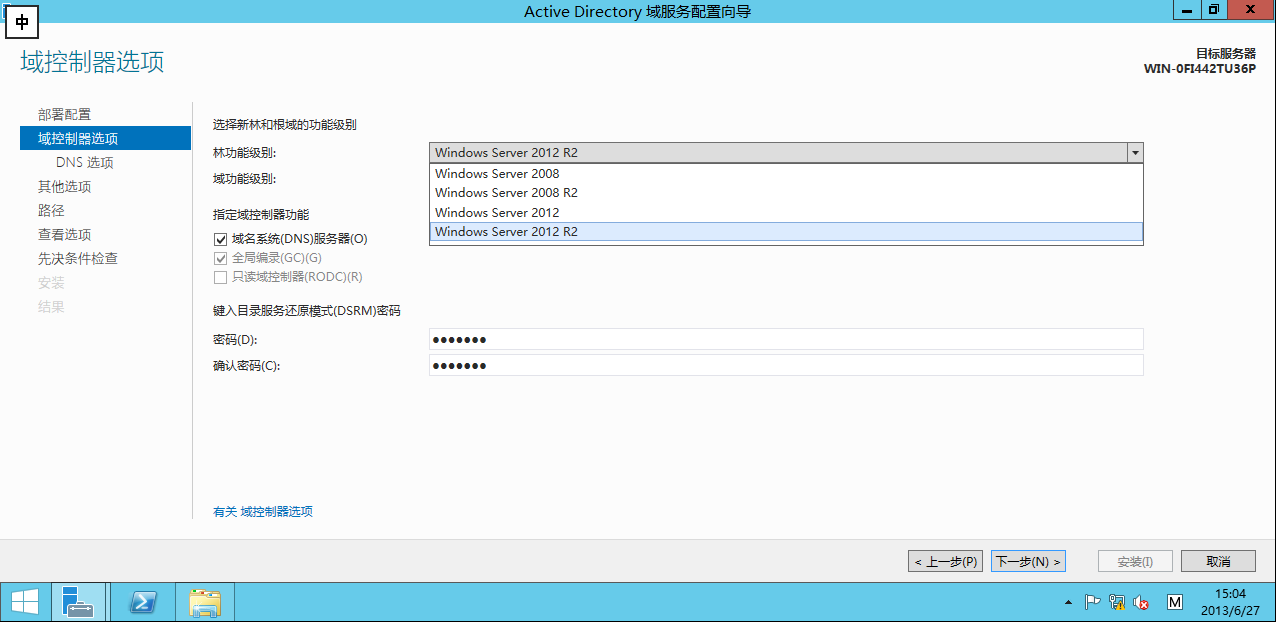Click the 键入目录服务还原模式(DSRM)密码 text

[307, 311]
